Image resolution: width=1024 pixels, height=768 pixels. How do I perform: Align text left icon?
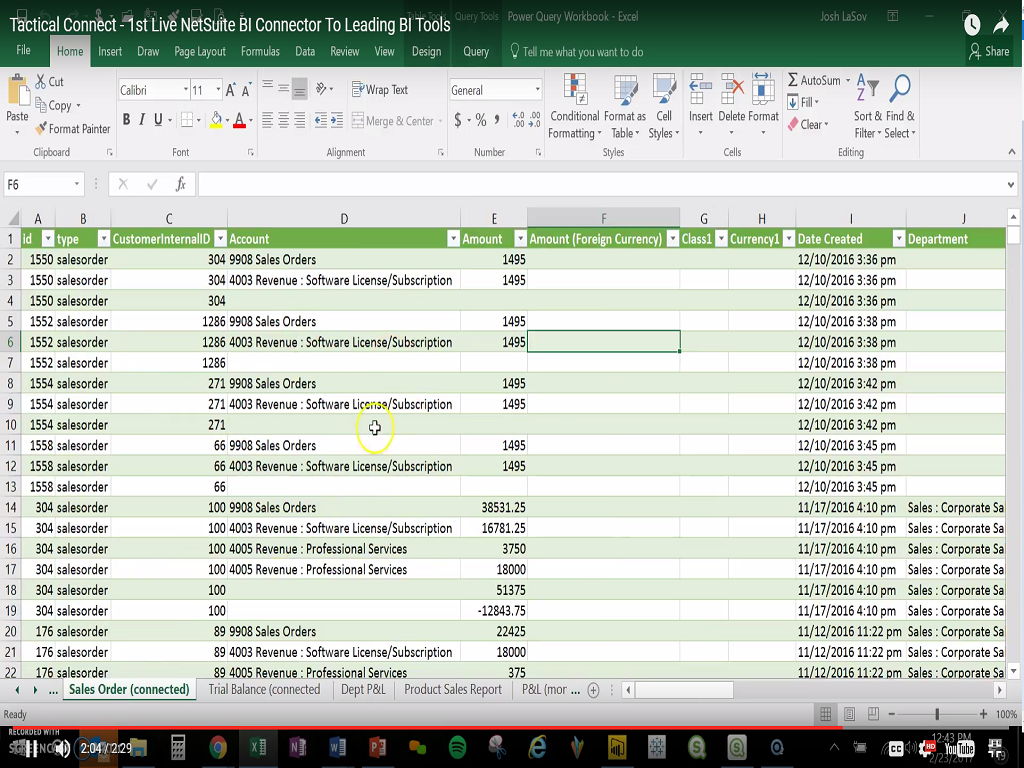click(x=268, y=120)
